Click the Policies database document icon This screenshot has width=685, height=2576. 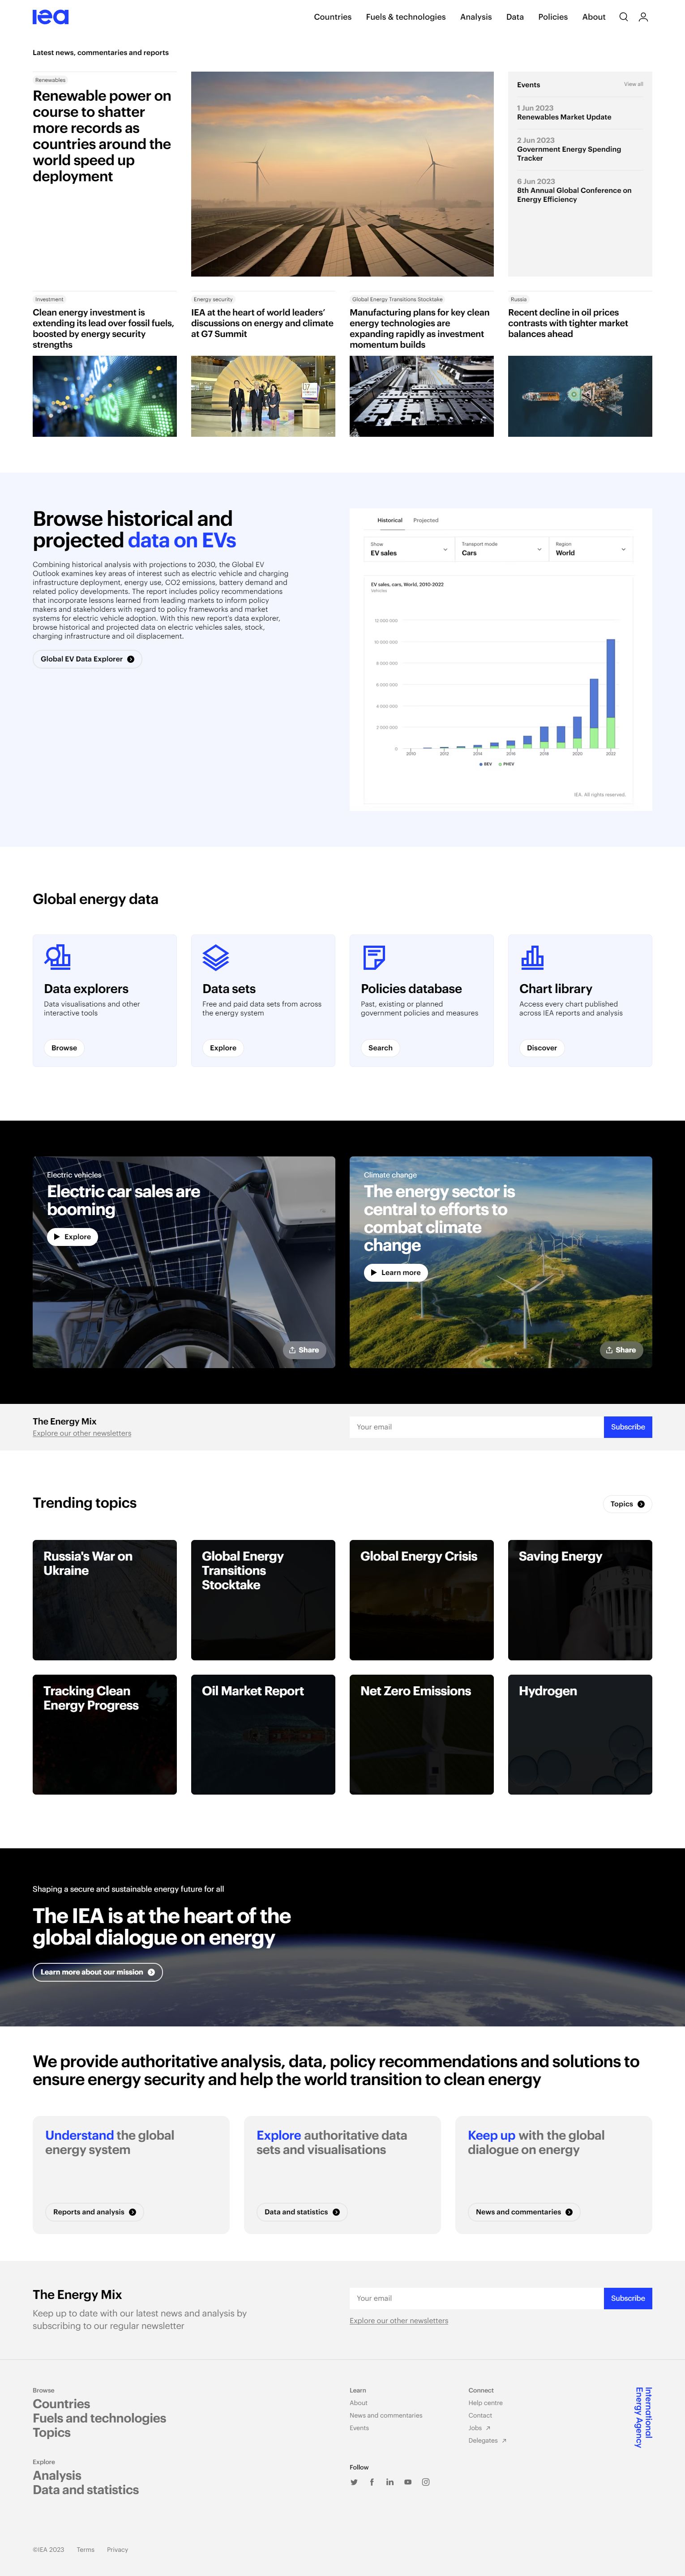[x=374, y=957]
